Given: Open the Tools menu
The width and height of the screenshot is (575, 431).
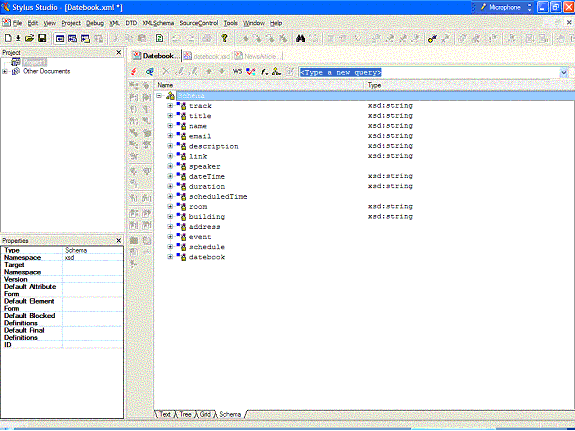Looking at the screenshot, I should pyautogui.click(x=231, y=23).
